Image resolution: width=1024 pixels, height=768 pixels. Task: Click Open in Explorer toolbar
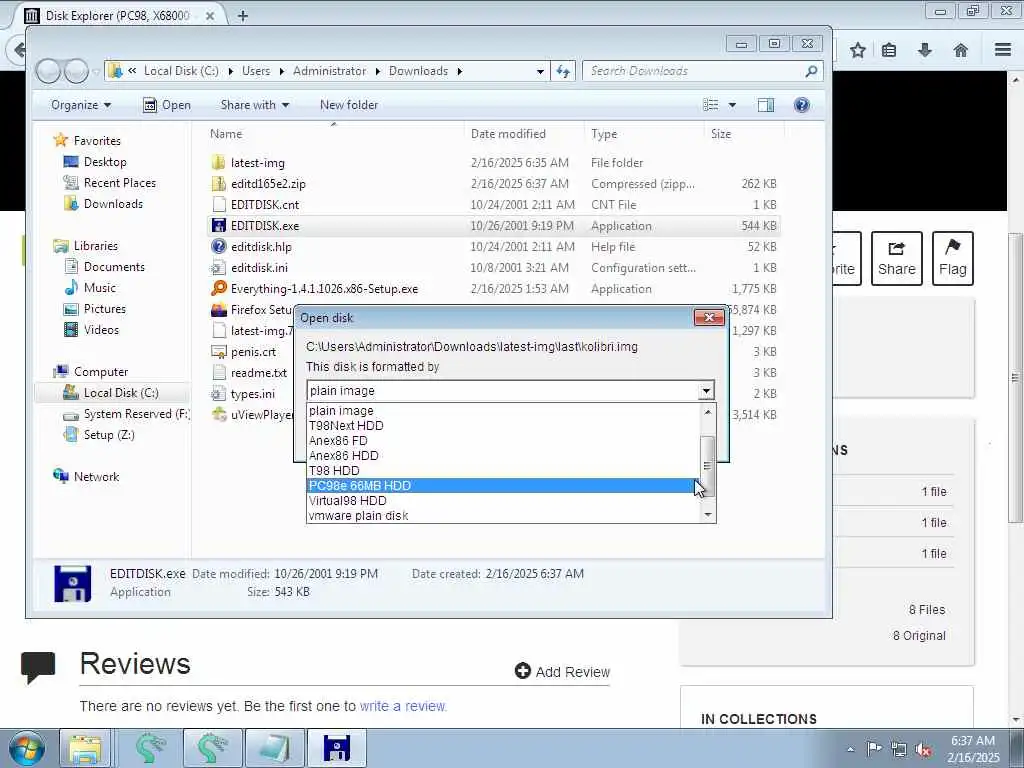(x=167, y=105)
